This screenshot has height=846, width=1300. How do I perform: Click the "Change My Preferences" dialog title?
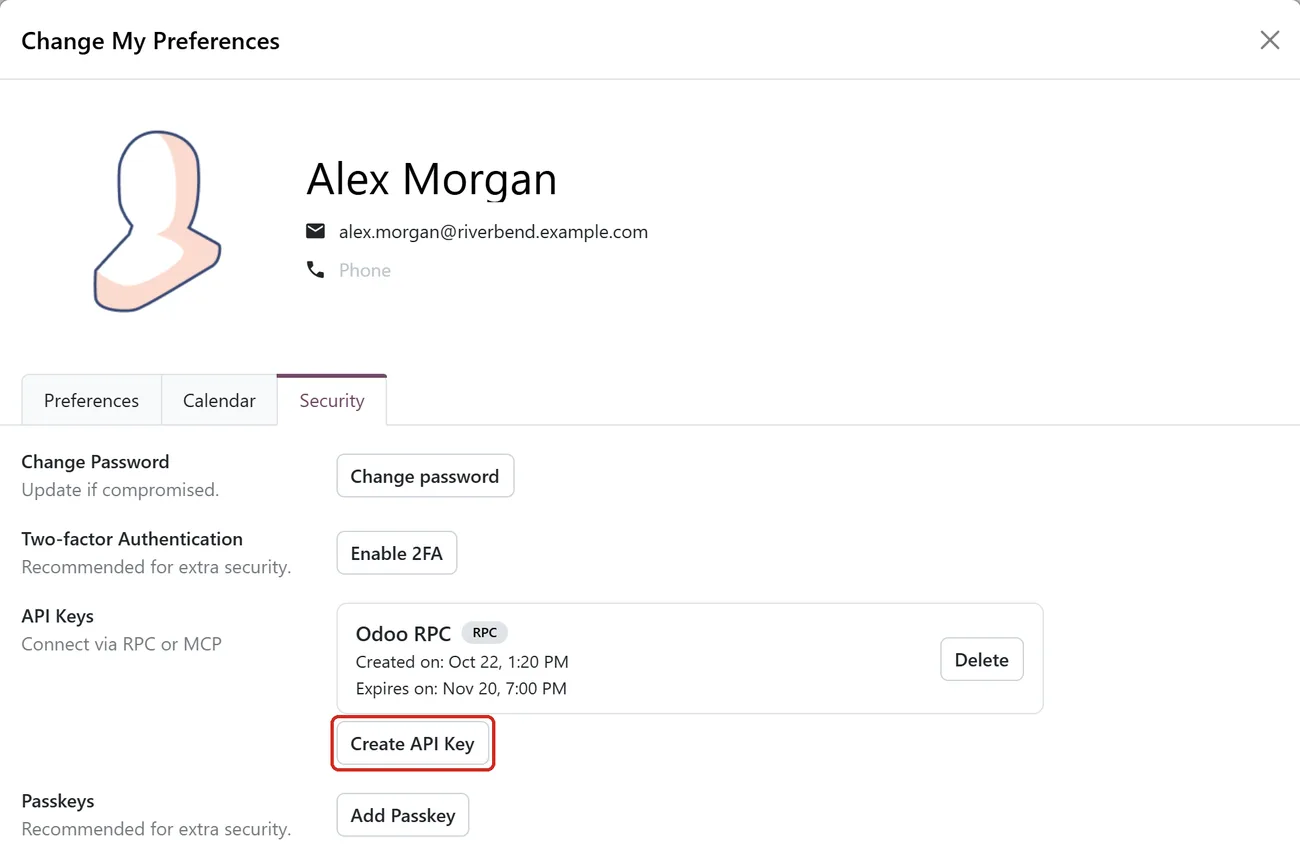click(150, 41)
